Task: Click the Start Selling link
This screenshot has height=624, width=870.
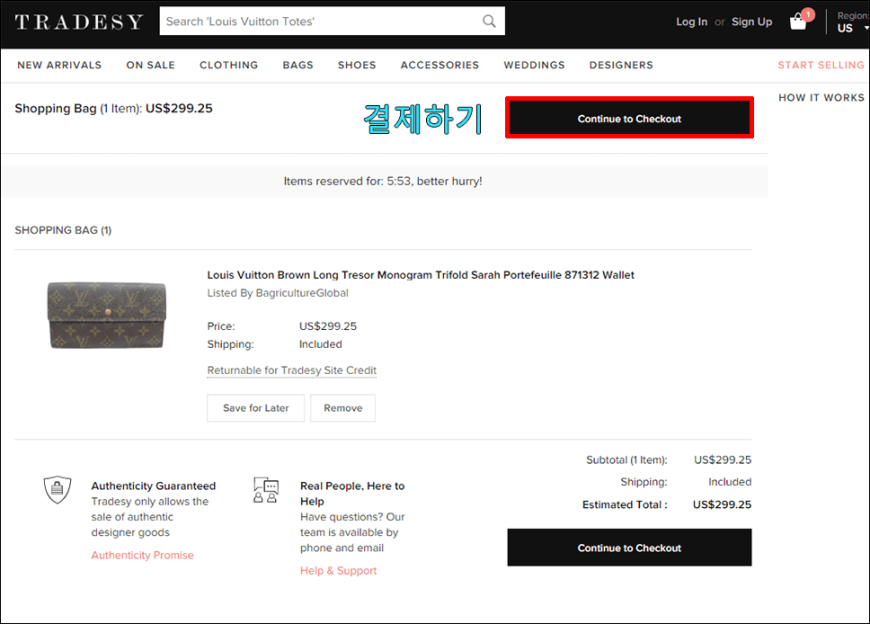Action: pyautogui.click(x=821, y=65)
